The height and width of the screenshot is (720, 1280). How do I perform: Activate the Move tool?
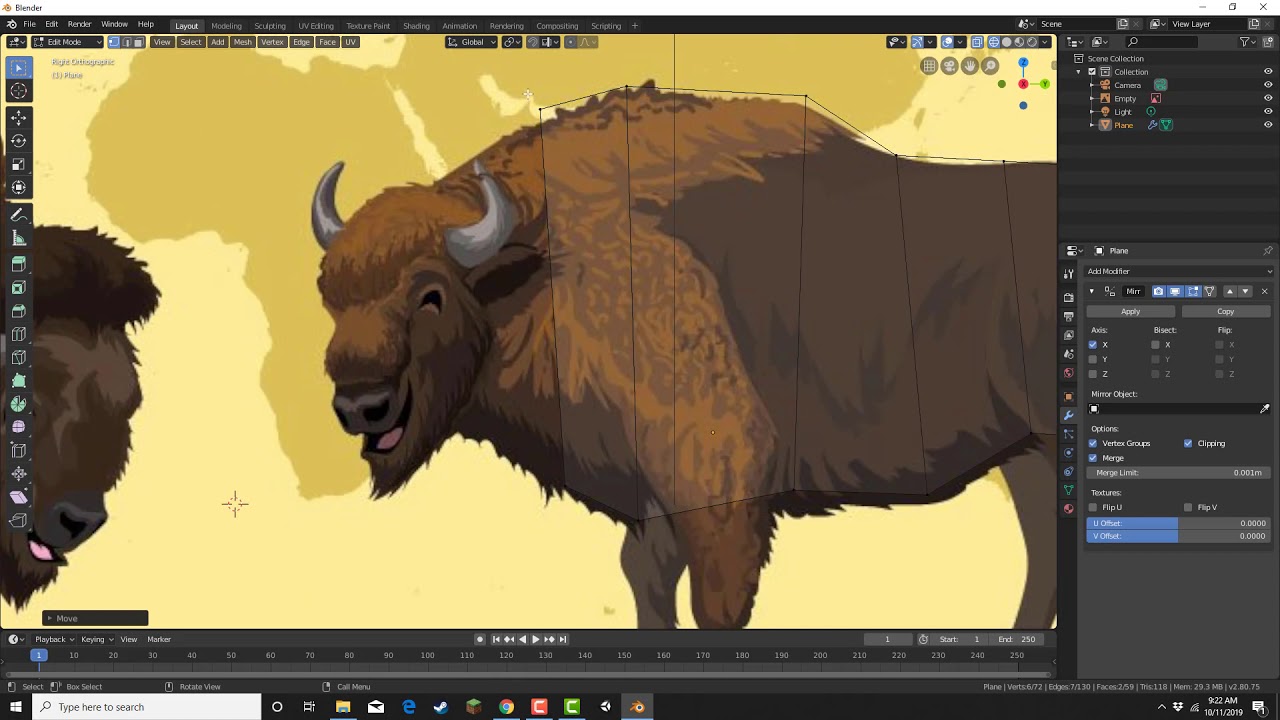pos(18,118)
